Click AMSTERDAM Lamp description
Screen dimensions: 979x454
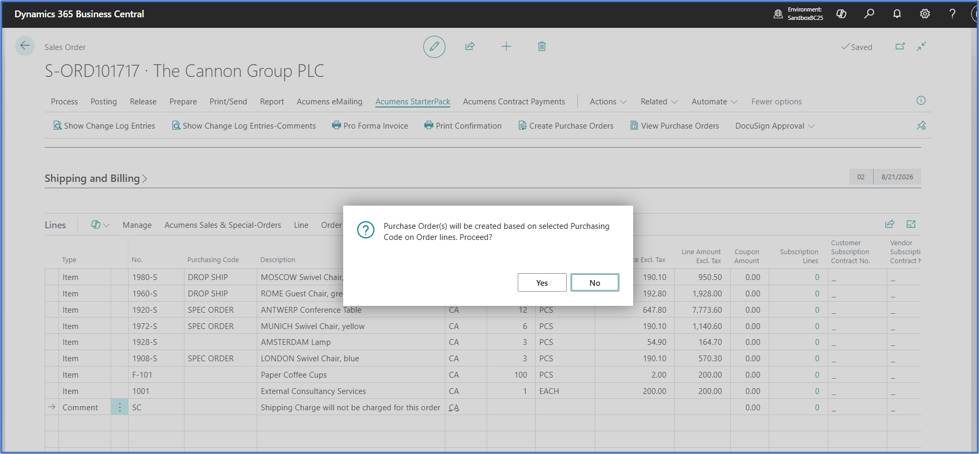[x=295, y=342]
